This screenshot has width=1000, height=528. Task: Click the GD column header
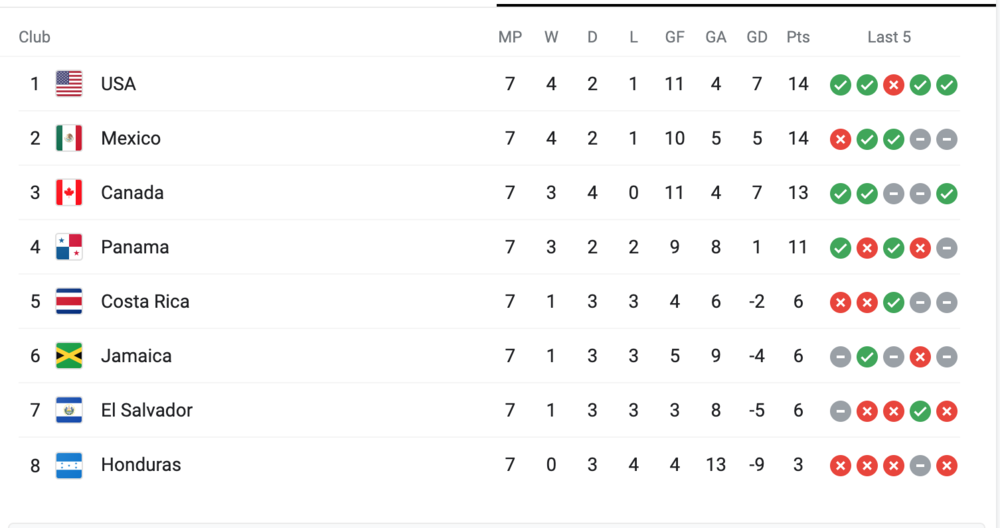757,37
